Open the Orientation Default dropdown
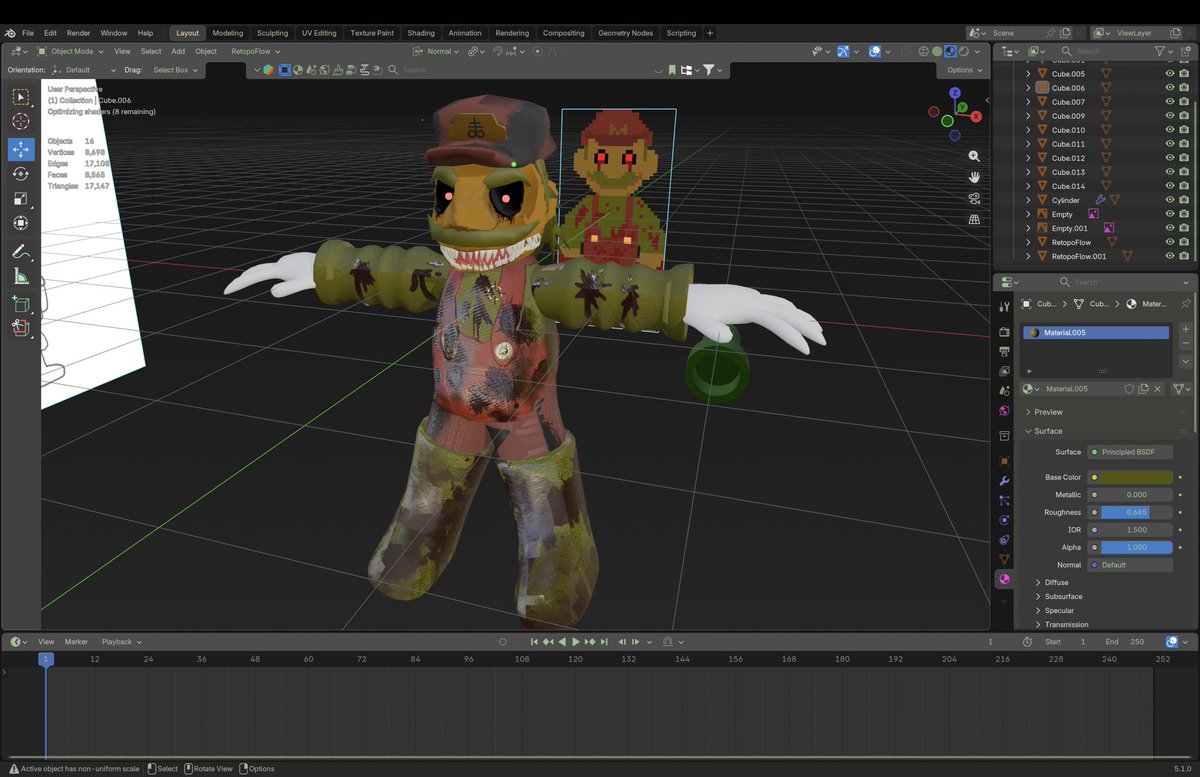Image resolution: width=1200 pixels, height=777 pixels. (84, 70)
